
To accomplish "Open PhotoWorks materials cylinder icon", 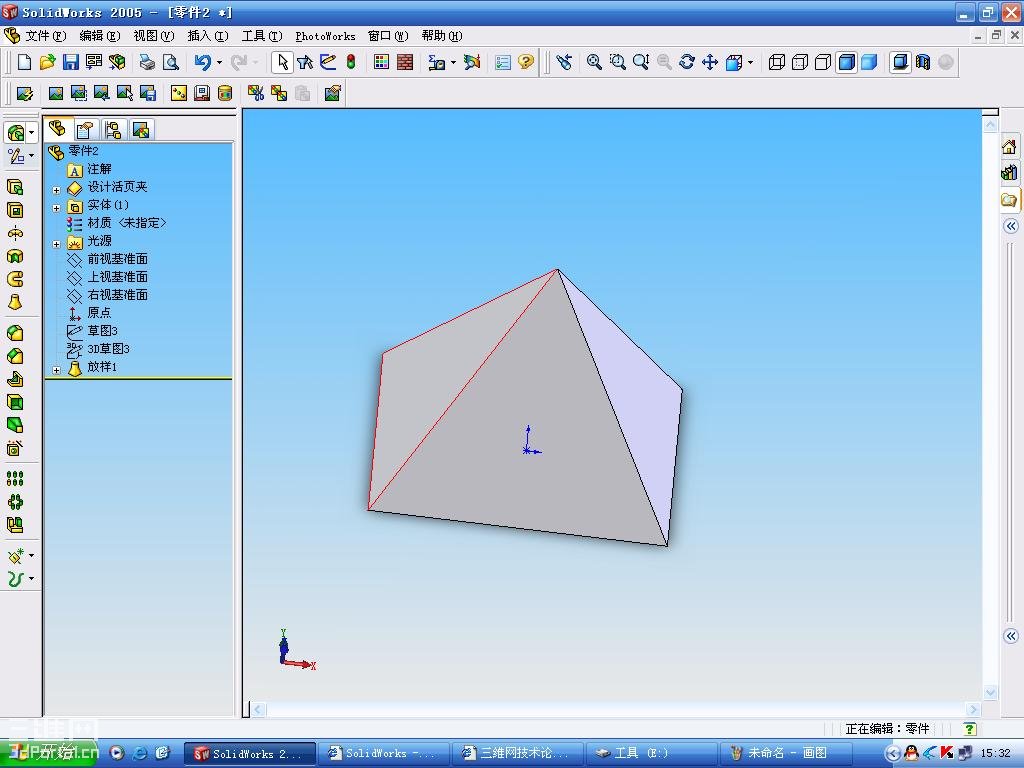I will [x=225, y=93].
